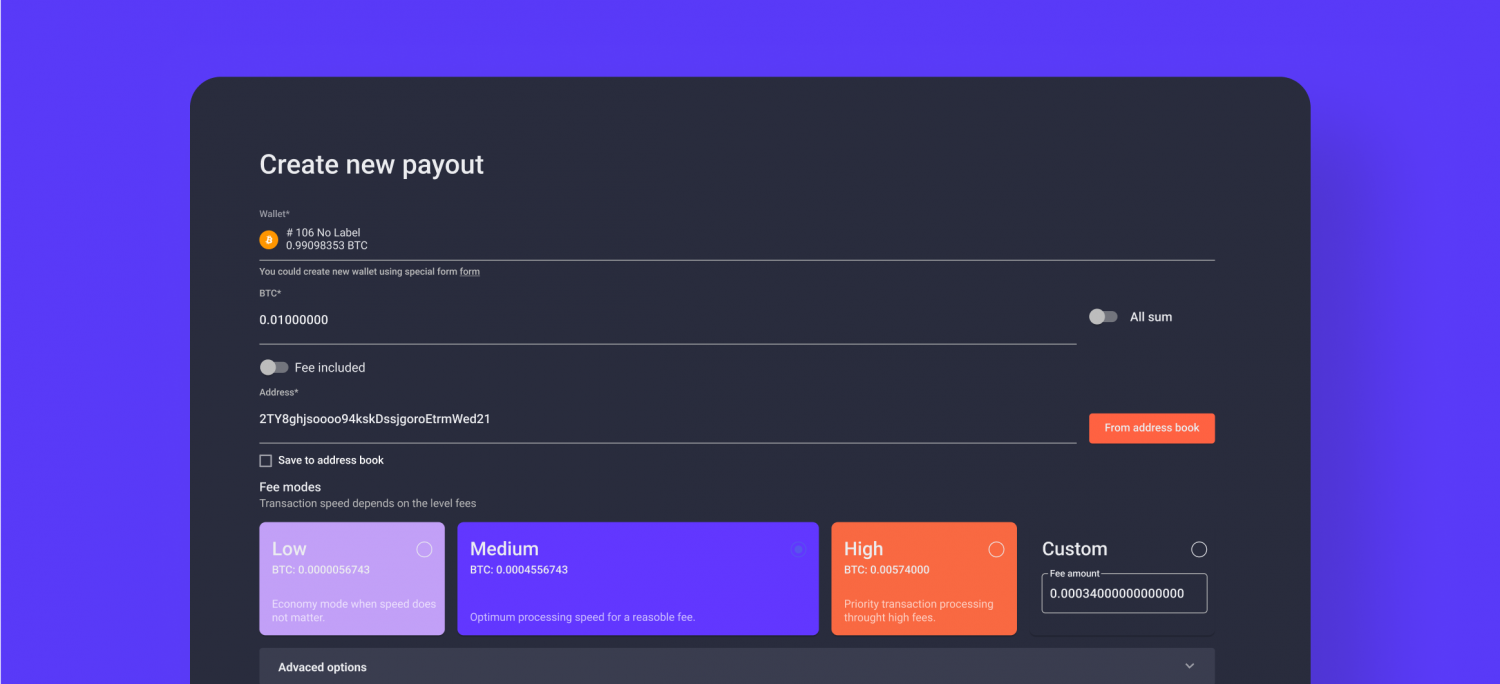This screenshot has height=684, width=1500.
Task: Click the Create new payout heading
Action: pyautogui.click(x=371, y=165)
